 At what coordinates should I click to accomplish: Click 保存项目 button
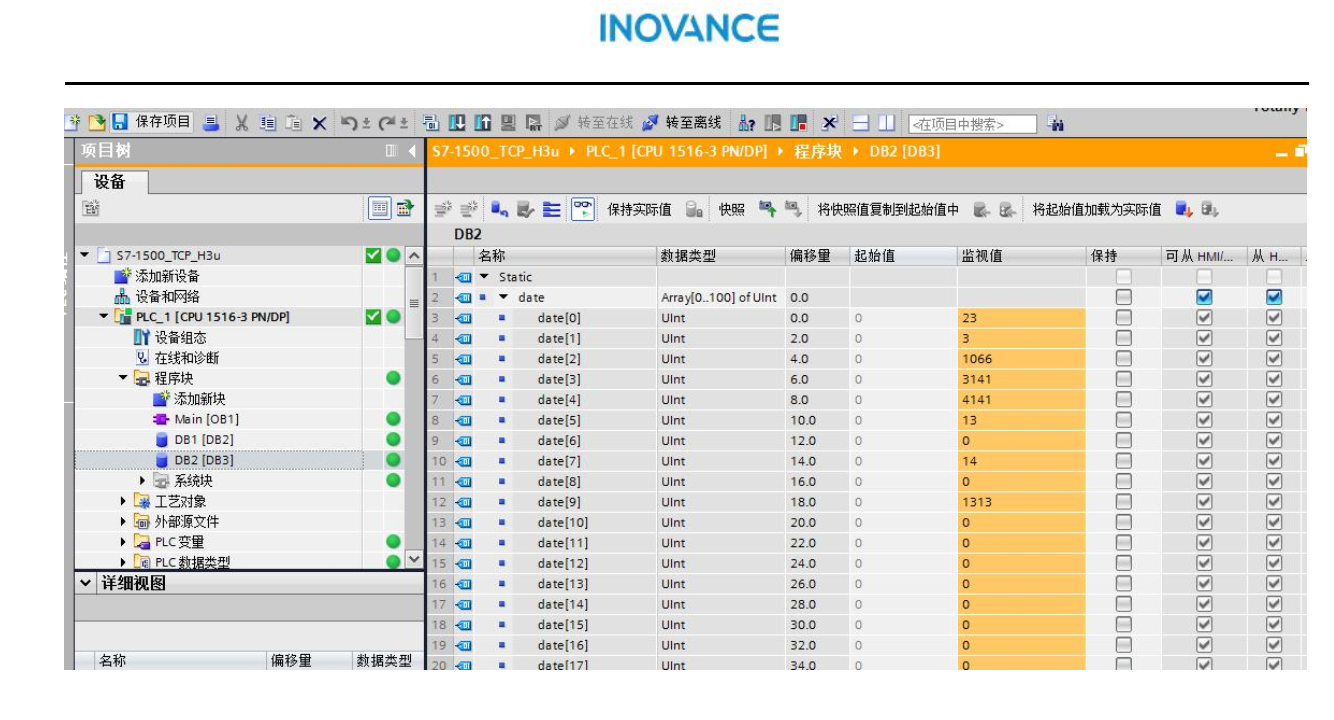(152, 122)
